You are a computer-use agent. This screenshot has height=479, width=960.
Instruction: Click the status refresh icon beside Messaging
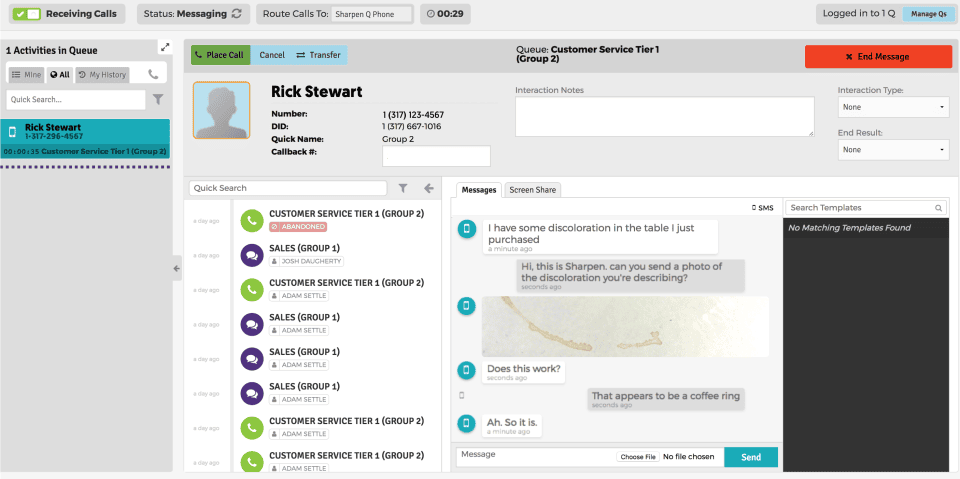tap(236, 13)
